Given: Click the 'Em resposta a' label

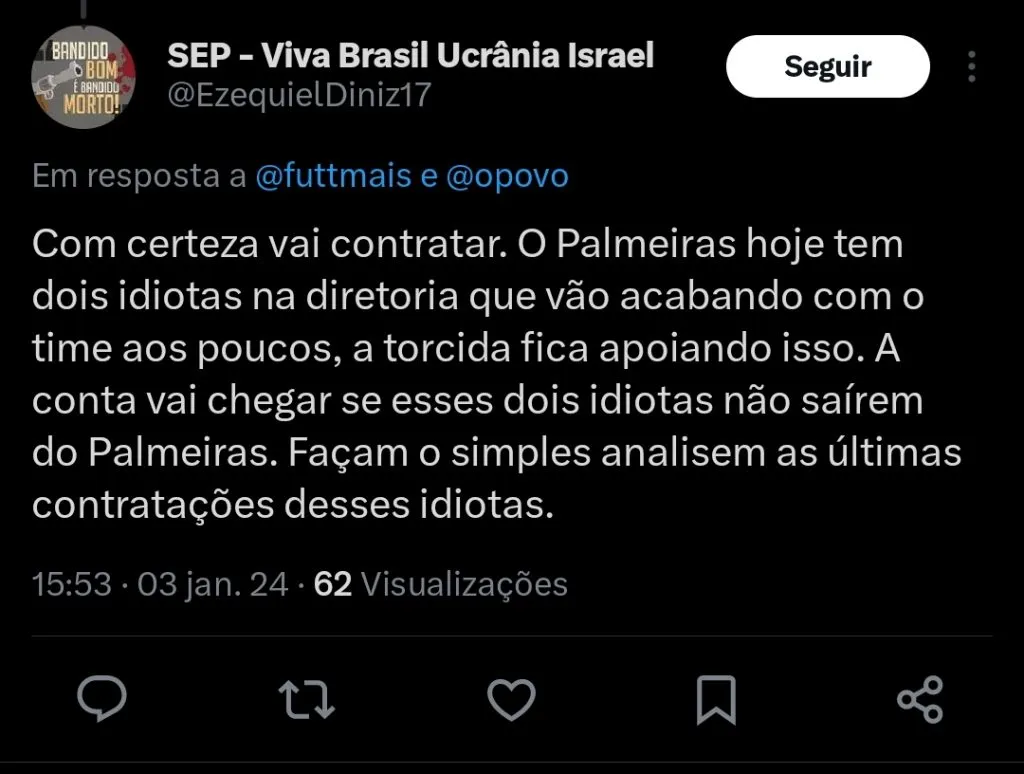Looking at the screenshot, I should point(139,176).
